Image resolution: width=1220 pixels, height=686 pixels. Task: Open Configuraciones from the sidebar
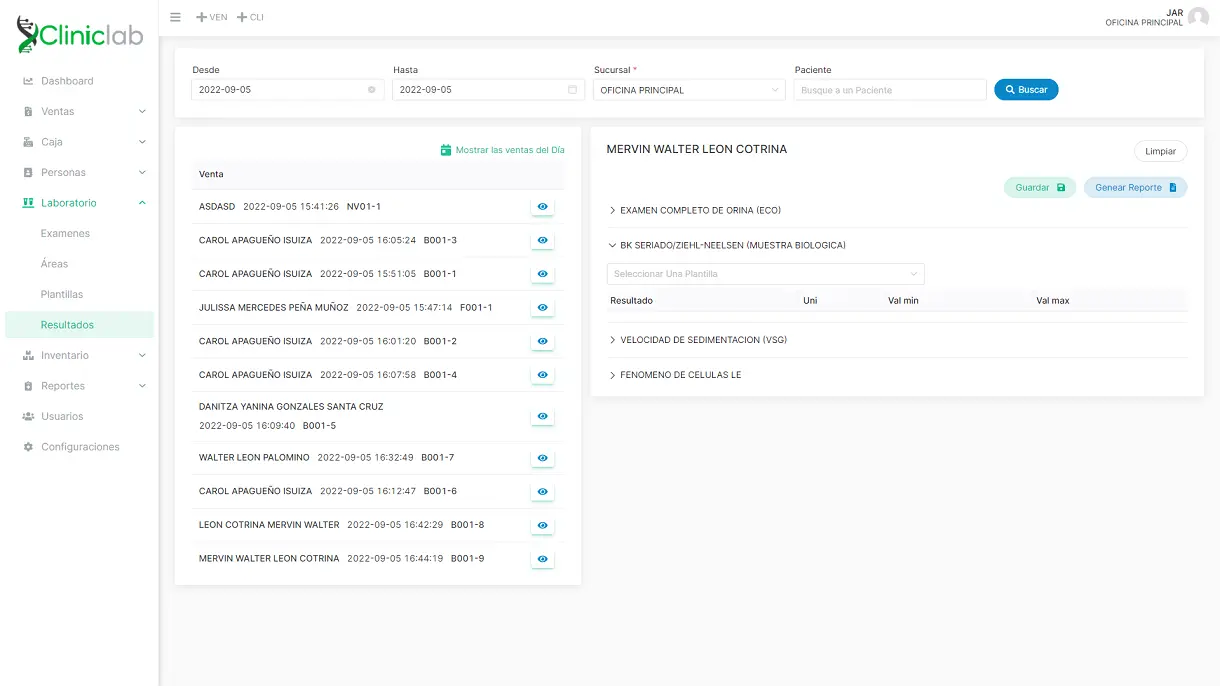80,447
